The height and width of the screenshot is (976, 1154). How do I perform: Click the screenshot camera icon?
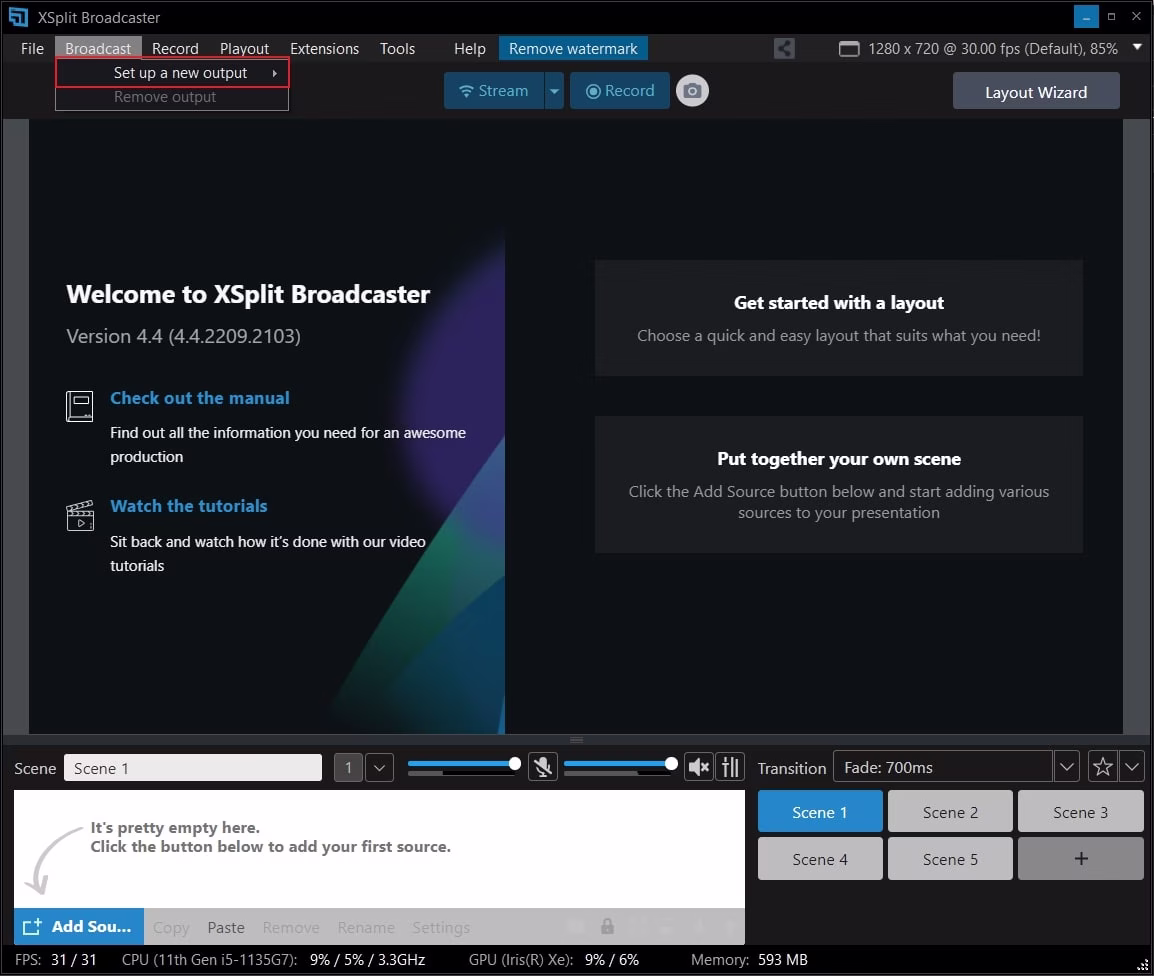pyautogui.click(x=692, y=91)
